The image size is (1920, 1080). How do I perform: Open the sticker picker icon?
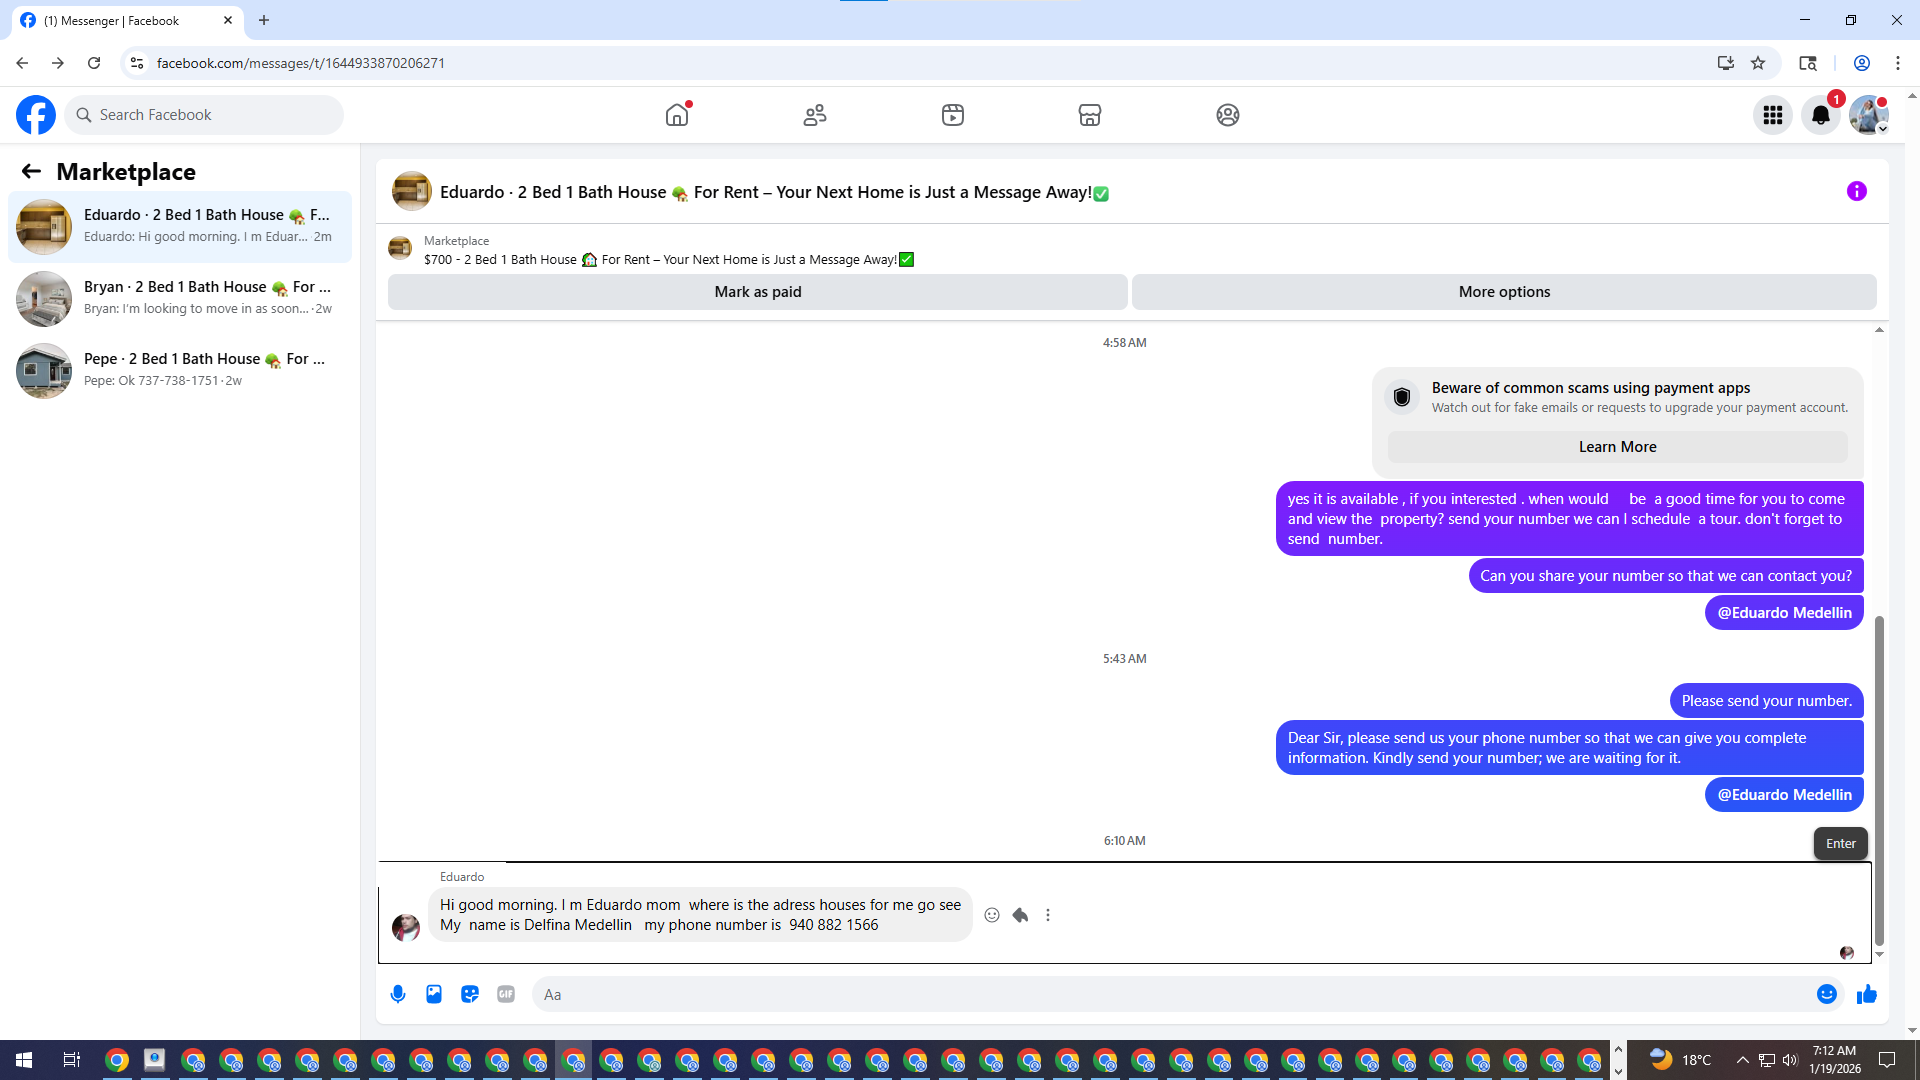click(470, 994)
